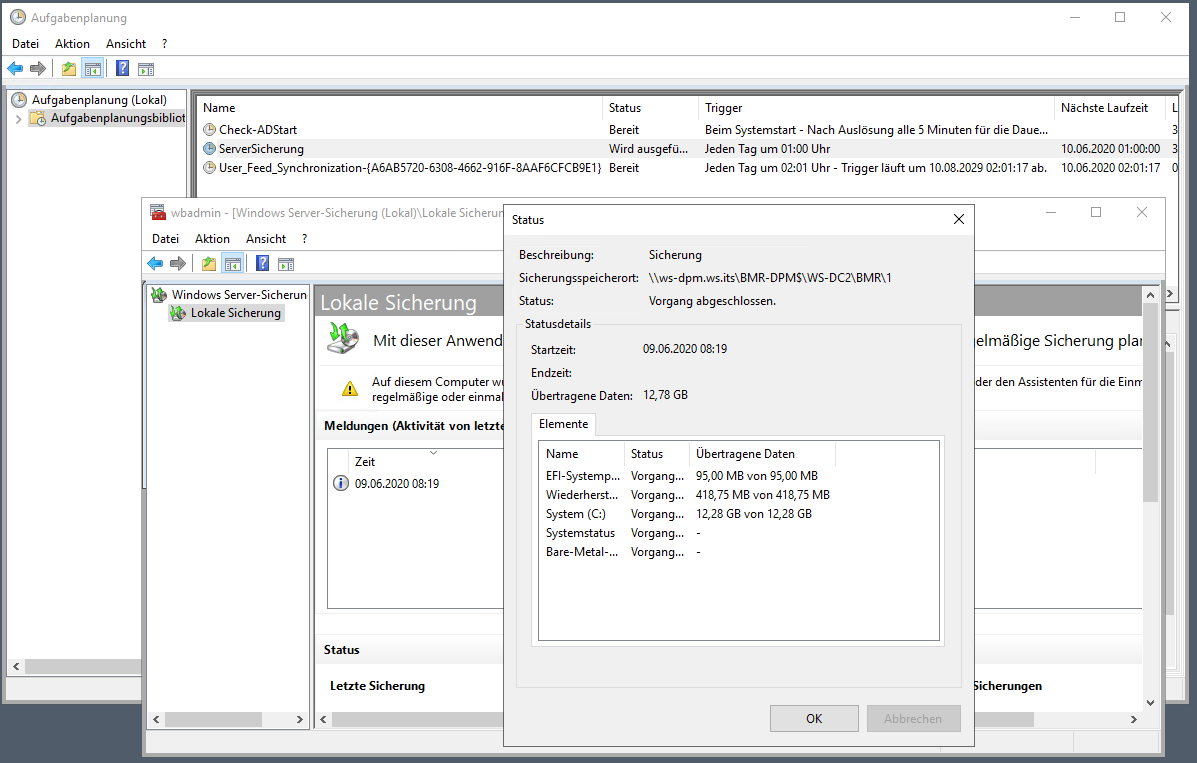This screenshot has width=1197, height=763.
Task: Backup icon beside 'Mit dieser Anwend' heading
Action: pos(343,338)
